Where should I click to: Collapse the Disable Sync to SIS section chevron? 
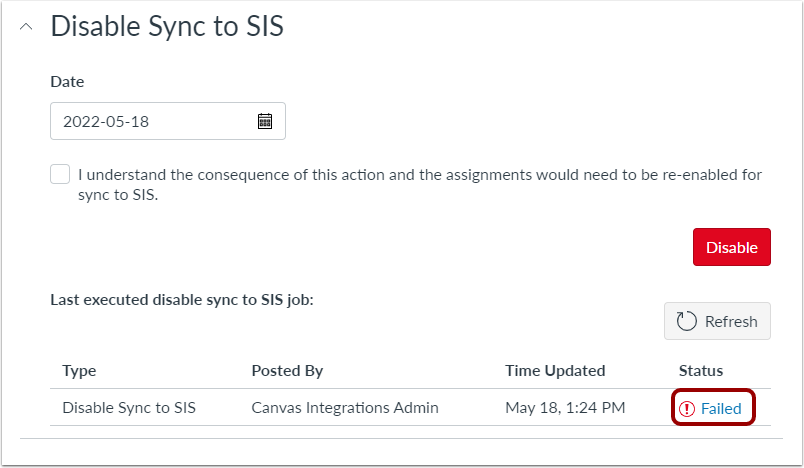(26, 27)
